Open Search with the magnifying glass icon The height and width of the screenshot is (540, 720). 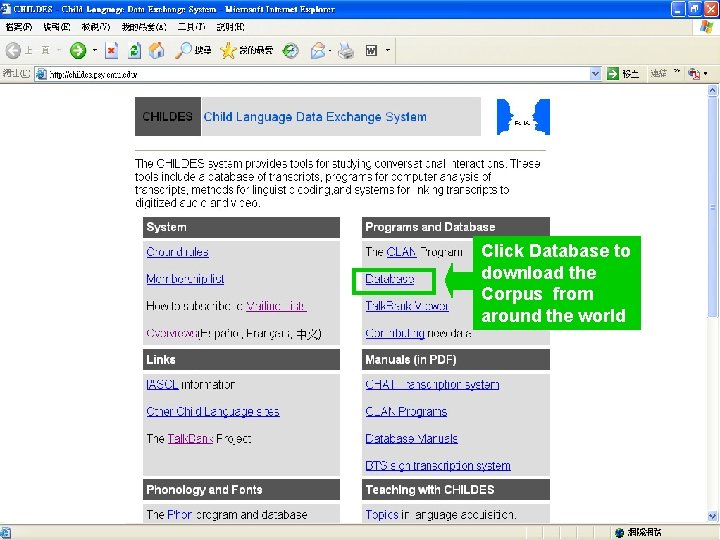click(x=183, y=50)
